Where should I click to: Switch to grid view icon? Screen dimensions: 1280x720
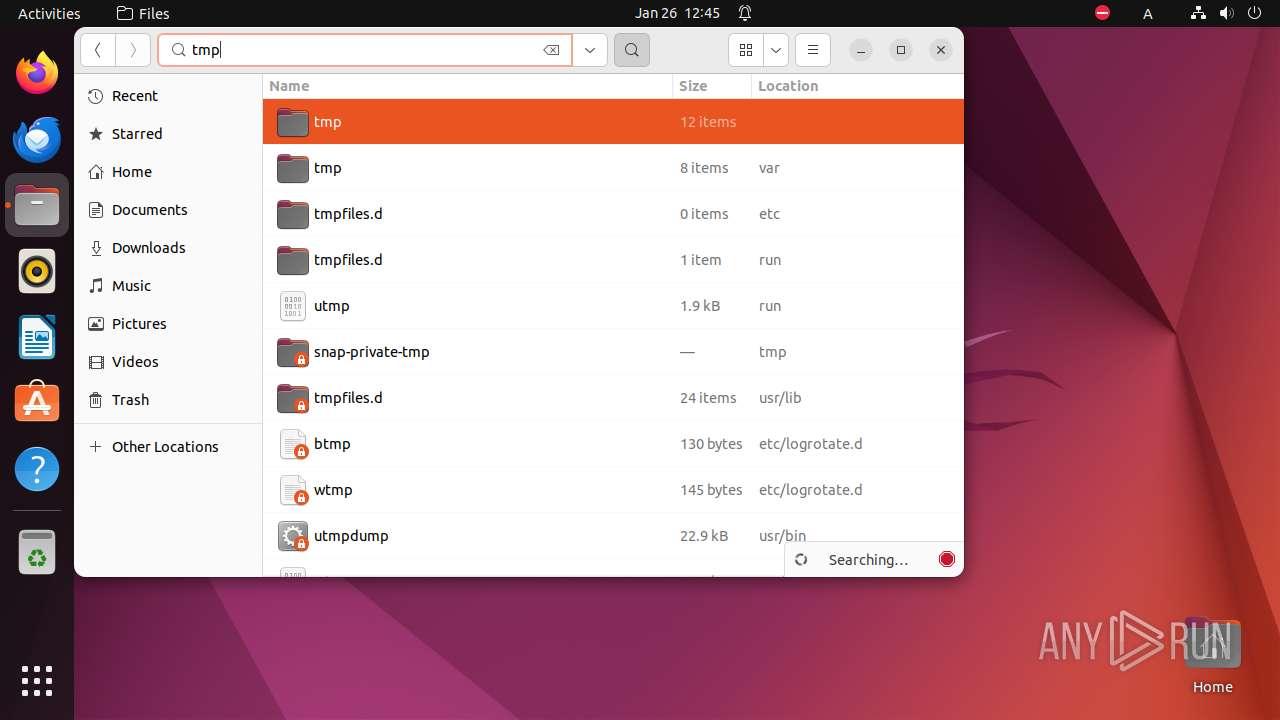tap(746, 50)
